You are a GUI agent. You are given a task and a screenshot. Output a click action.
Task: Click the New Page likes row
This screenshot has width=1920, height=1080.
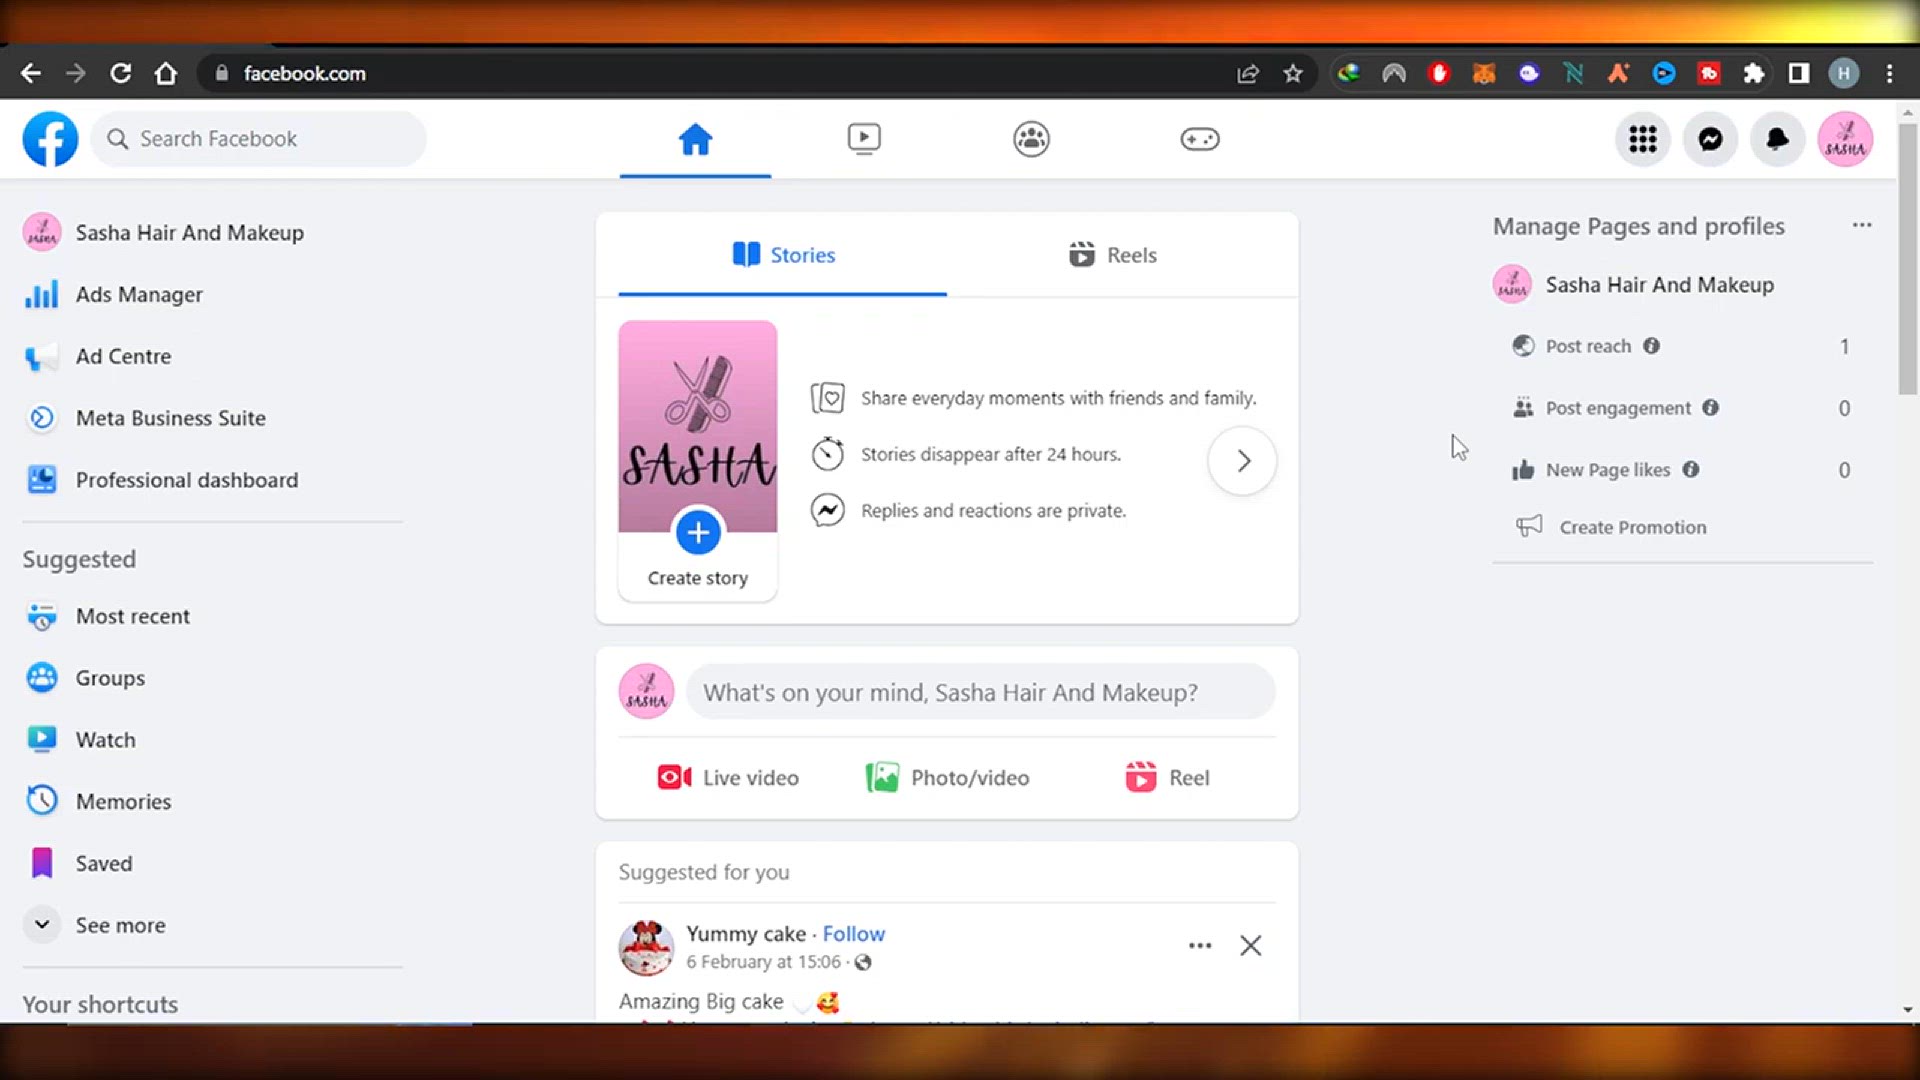1680,470
